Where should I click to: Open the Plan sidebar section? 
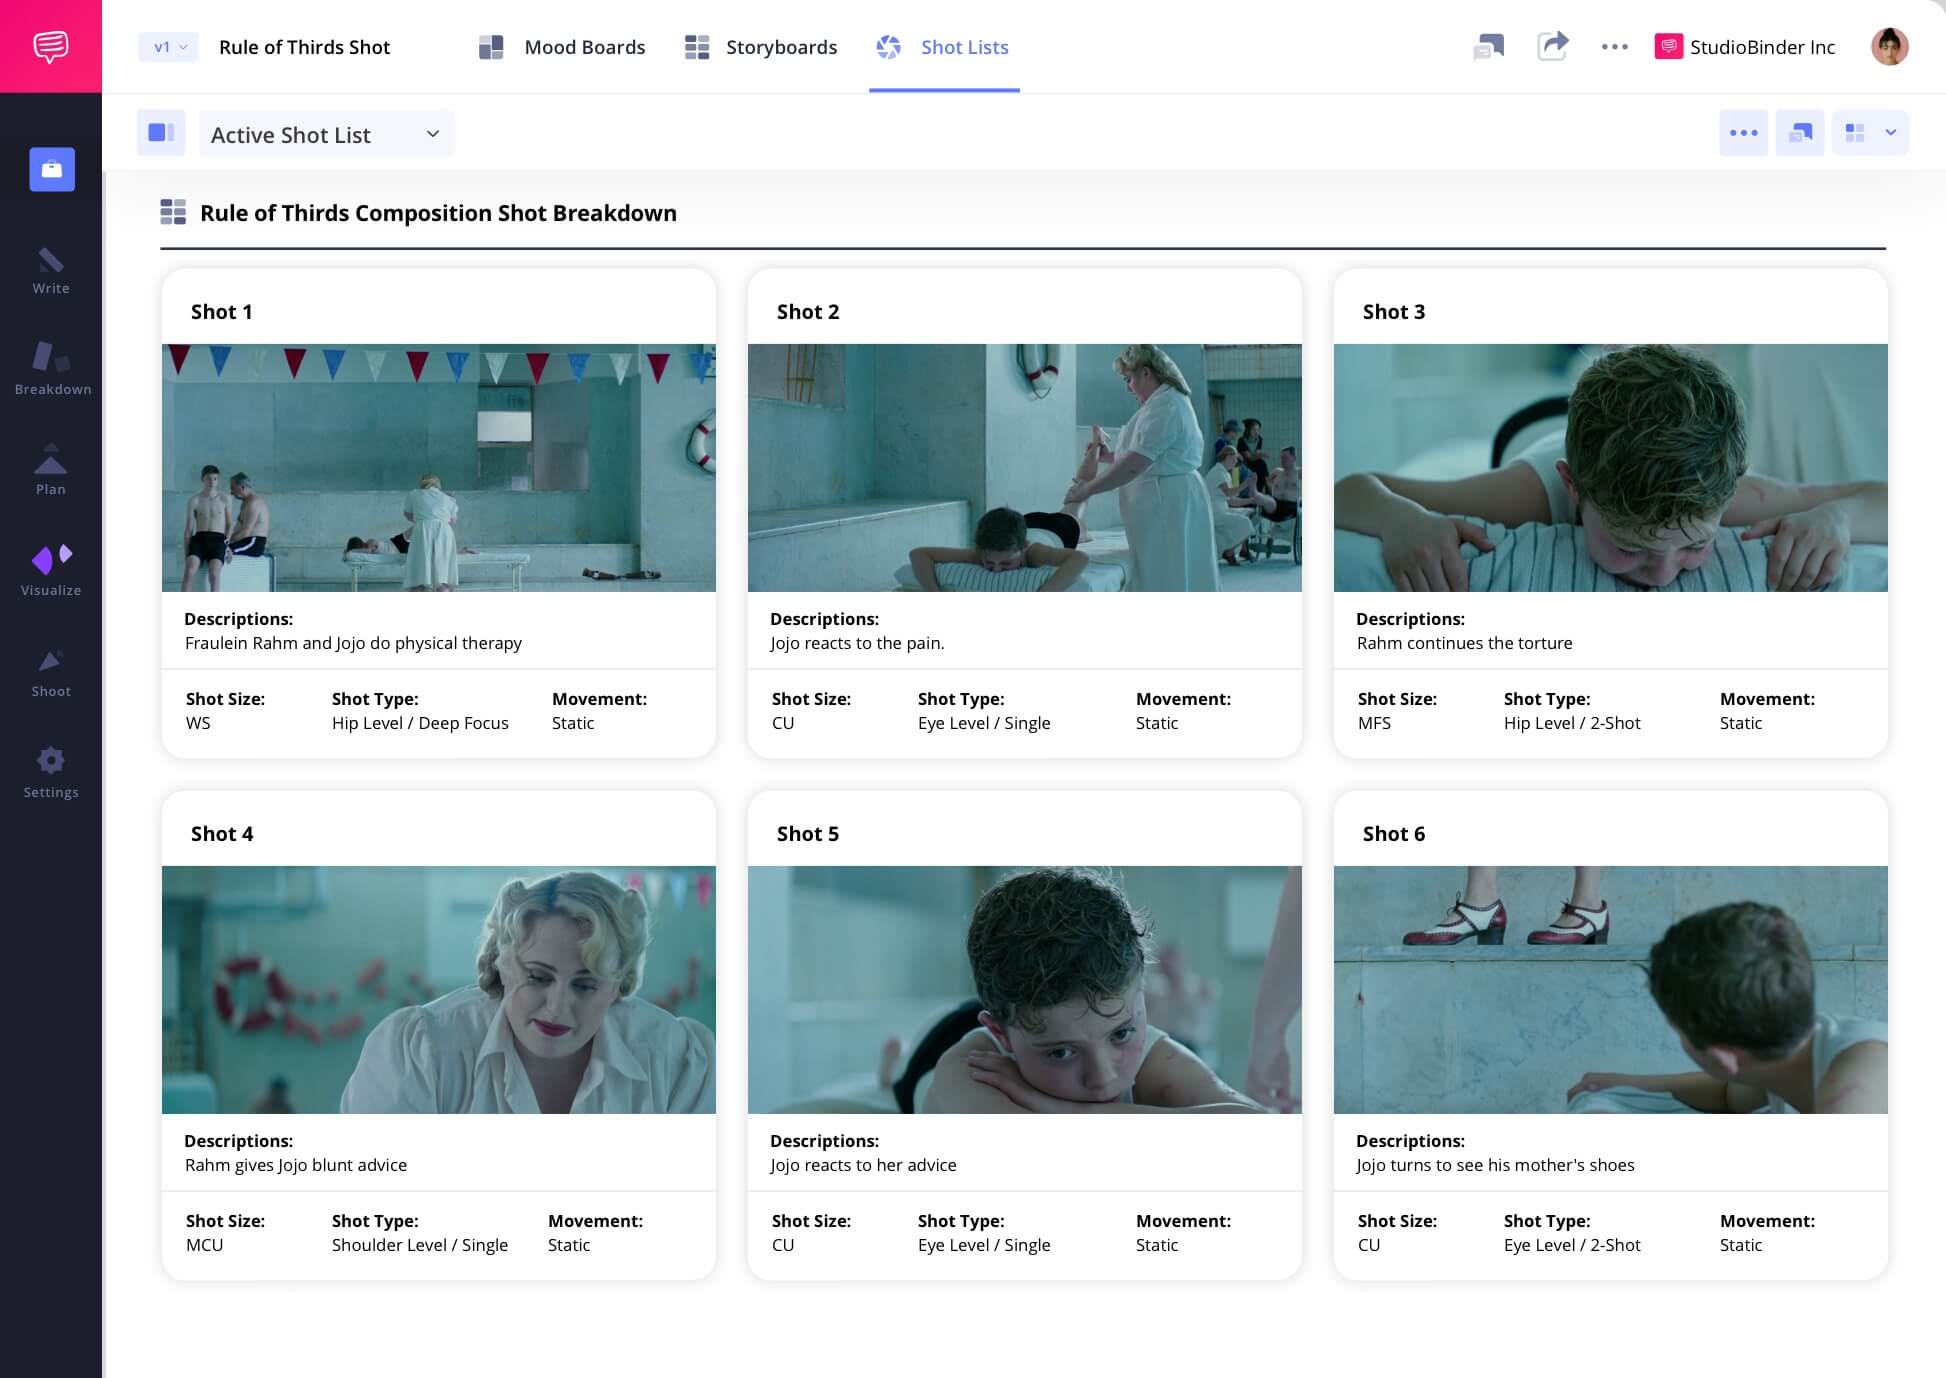[x=51, y=470]
